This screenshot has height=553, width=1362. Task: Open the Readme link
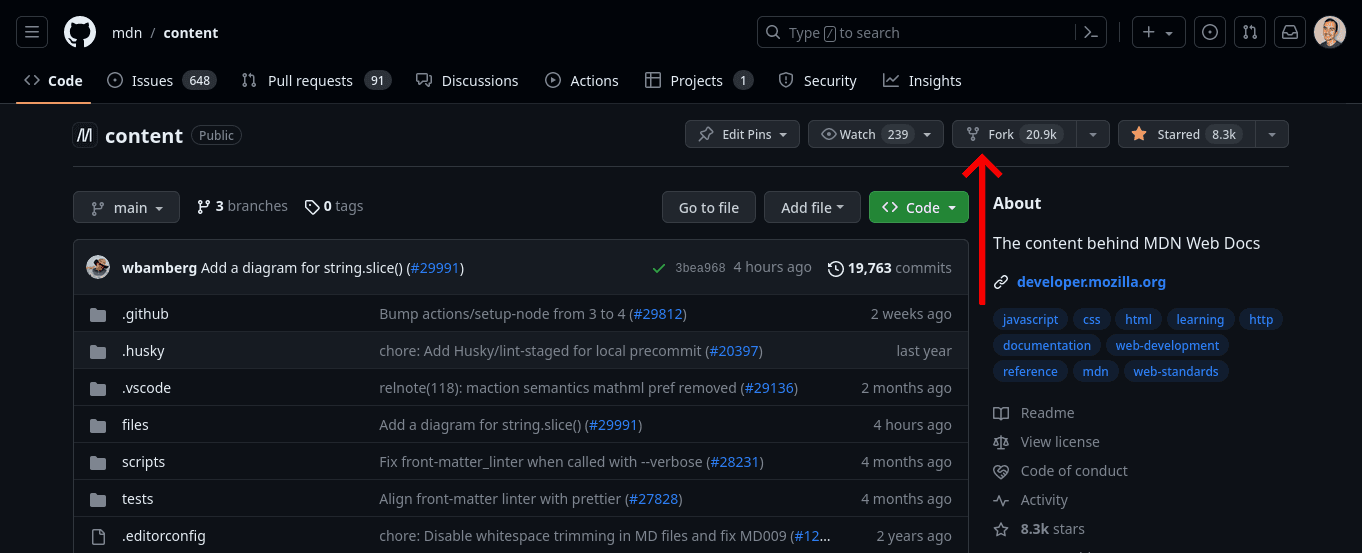click(1034, 413)
